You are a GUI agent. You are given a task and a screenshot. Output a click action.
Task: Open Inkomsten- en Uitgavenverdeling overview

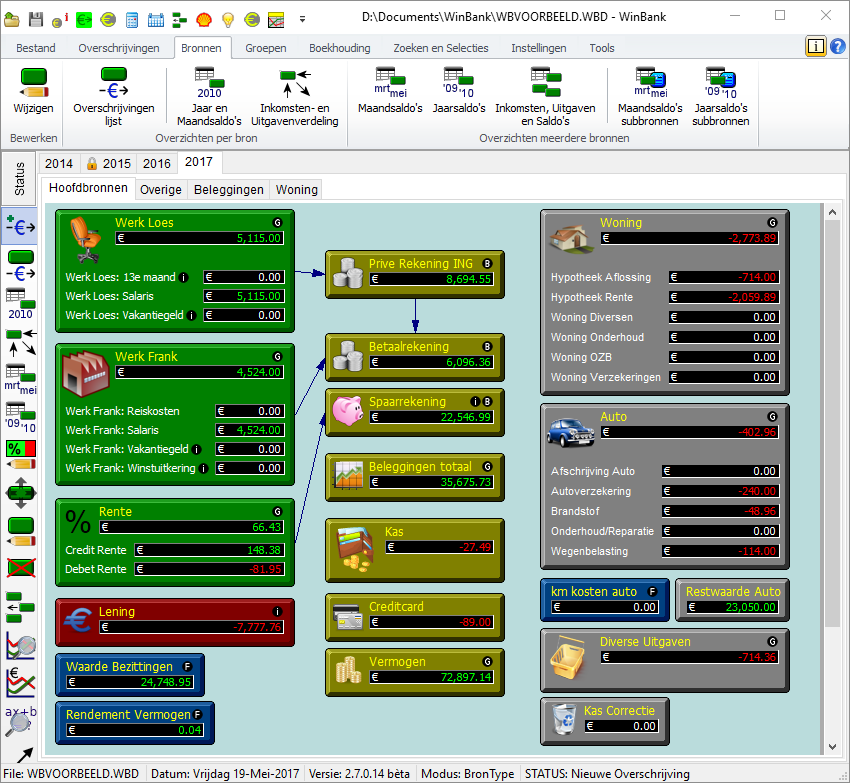click(299, 97)
